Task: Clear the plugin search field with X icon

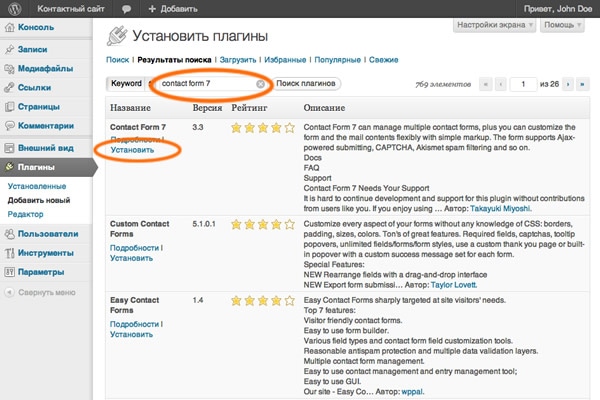Action: [x=261, y=84]
